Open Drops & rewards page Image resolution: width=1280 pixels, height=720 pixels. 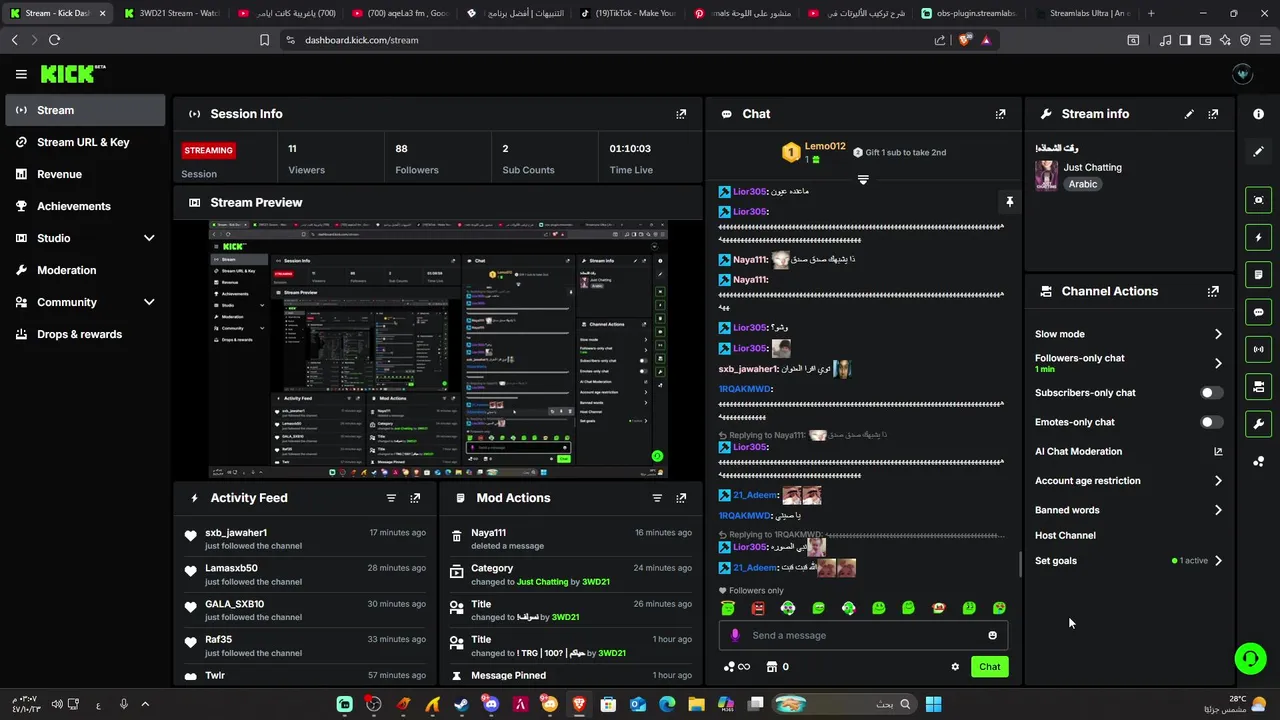(x=85, y=334)
